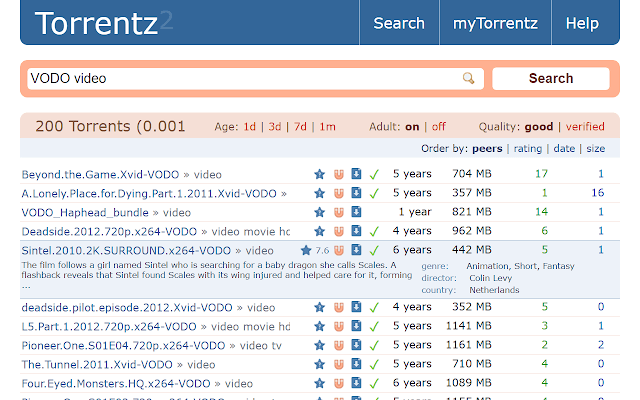Screen dimensions: 640x400
Task: Open Deadside.2012.720p.x264-VODO link
Action: (109, 232)
